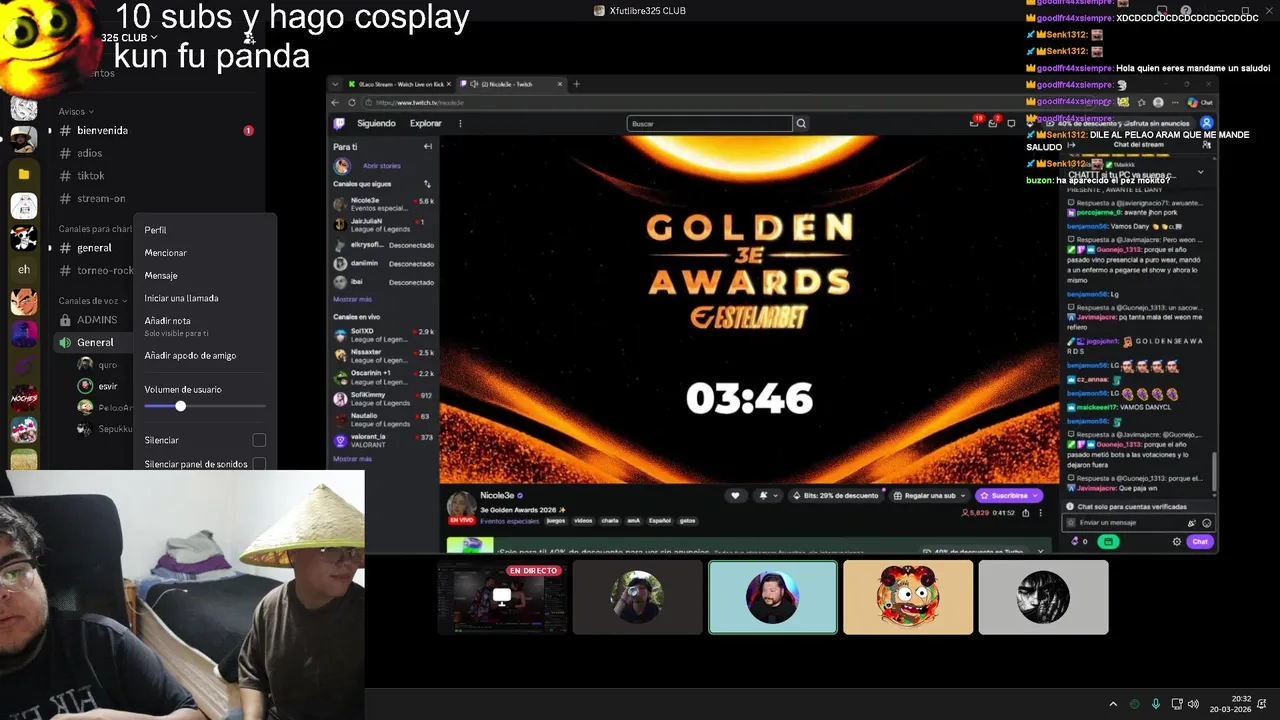Viewport: 1280px width, 720px height.
Task: Open the 'eh' server icon
Action: (x=24, y=269)
